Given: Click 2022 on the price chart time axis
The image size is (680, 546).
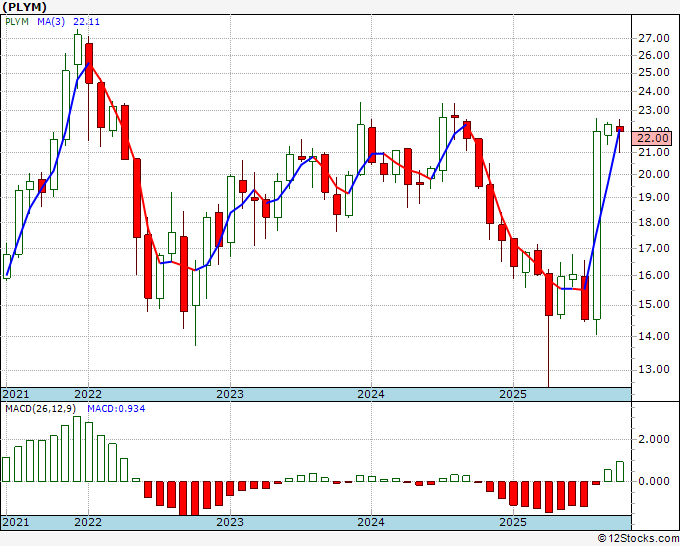Looking at the screenshot, I should 88,394.
